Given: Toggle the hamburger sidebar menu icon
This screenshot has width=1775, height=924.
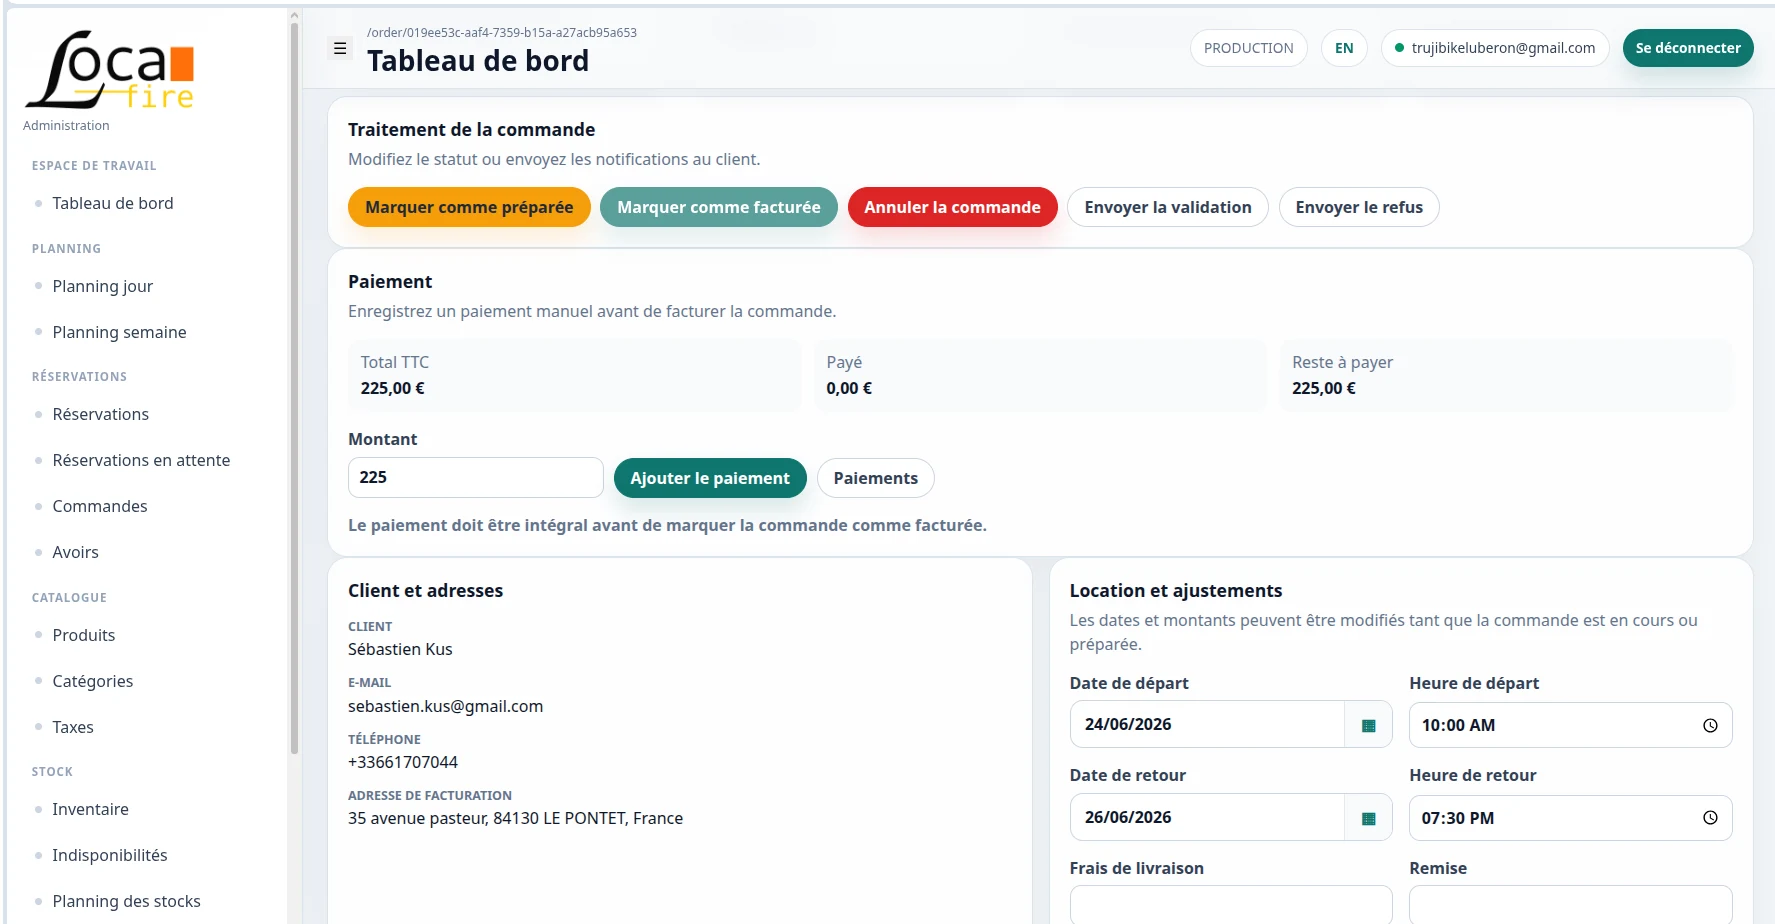Looking at the screenshot, I should click(340, 48).
